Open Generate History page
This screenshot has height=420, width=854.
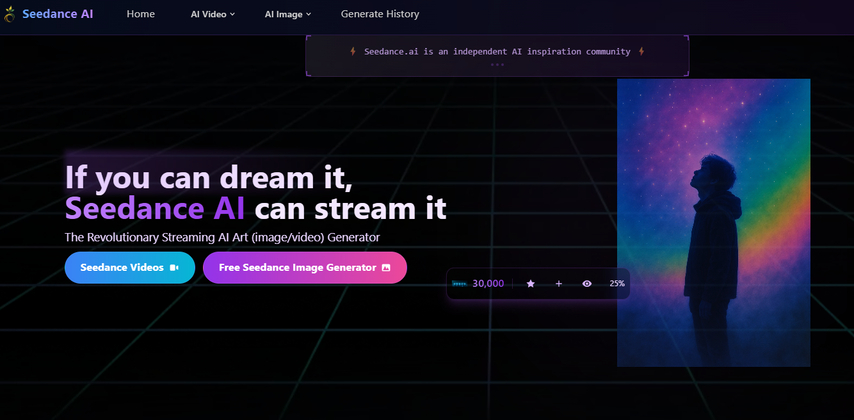tap(380, 14)
